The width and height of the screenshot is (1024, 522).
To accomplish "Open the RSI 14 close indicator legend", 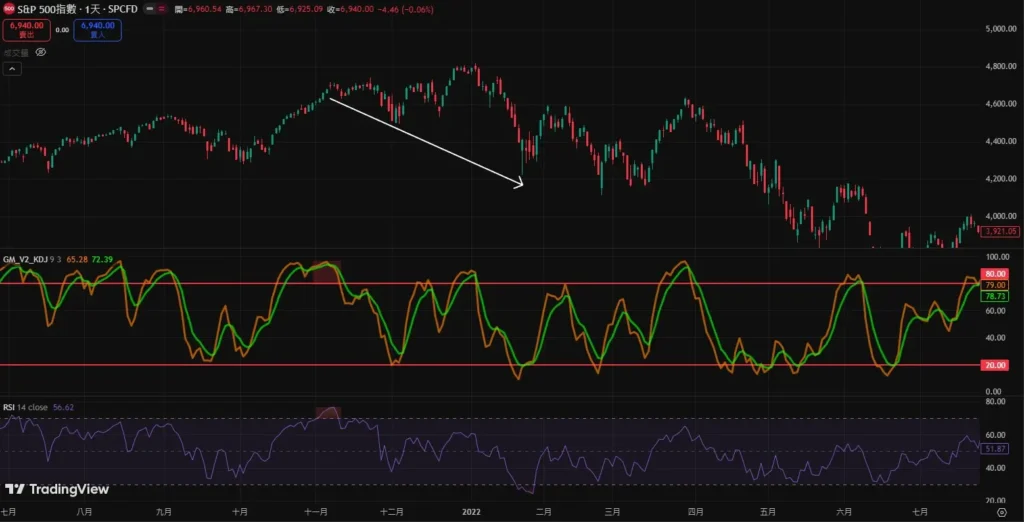I will pyautogui.click(x=25, y=408).
